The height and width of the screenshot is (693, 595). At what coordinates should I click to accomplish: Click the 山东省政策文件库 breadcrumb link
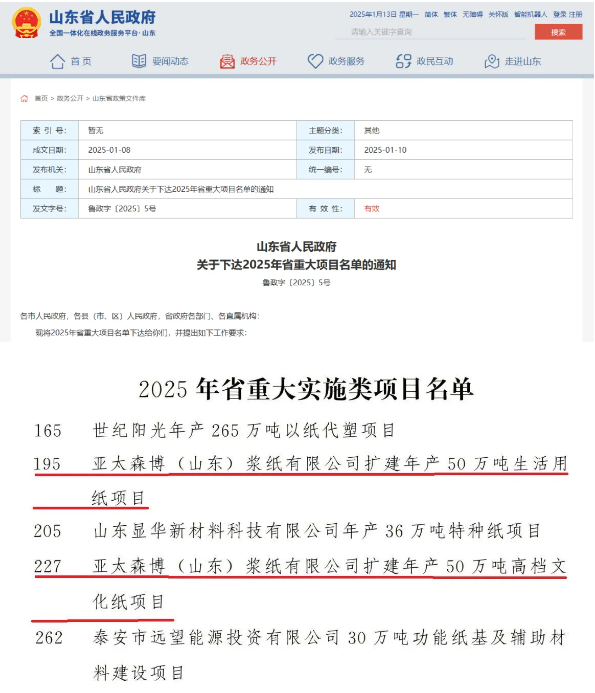click(119, 98)
